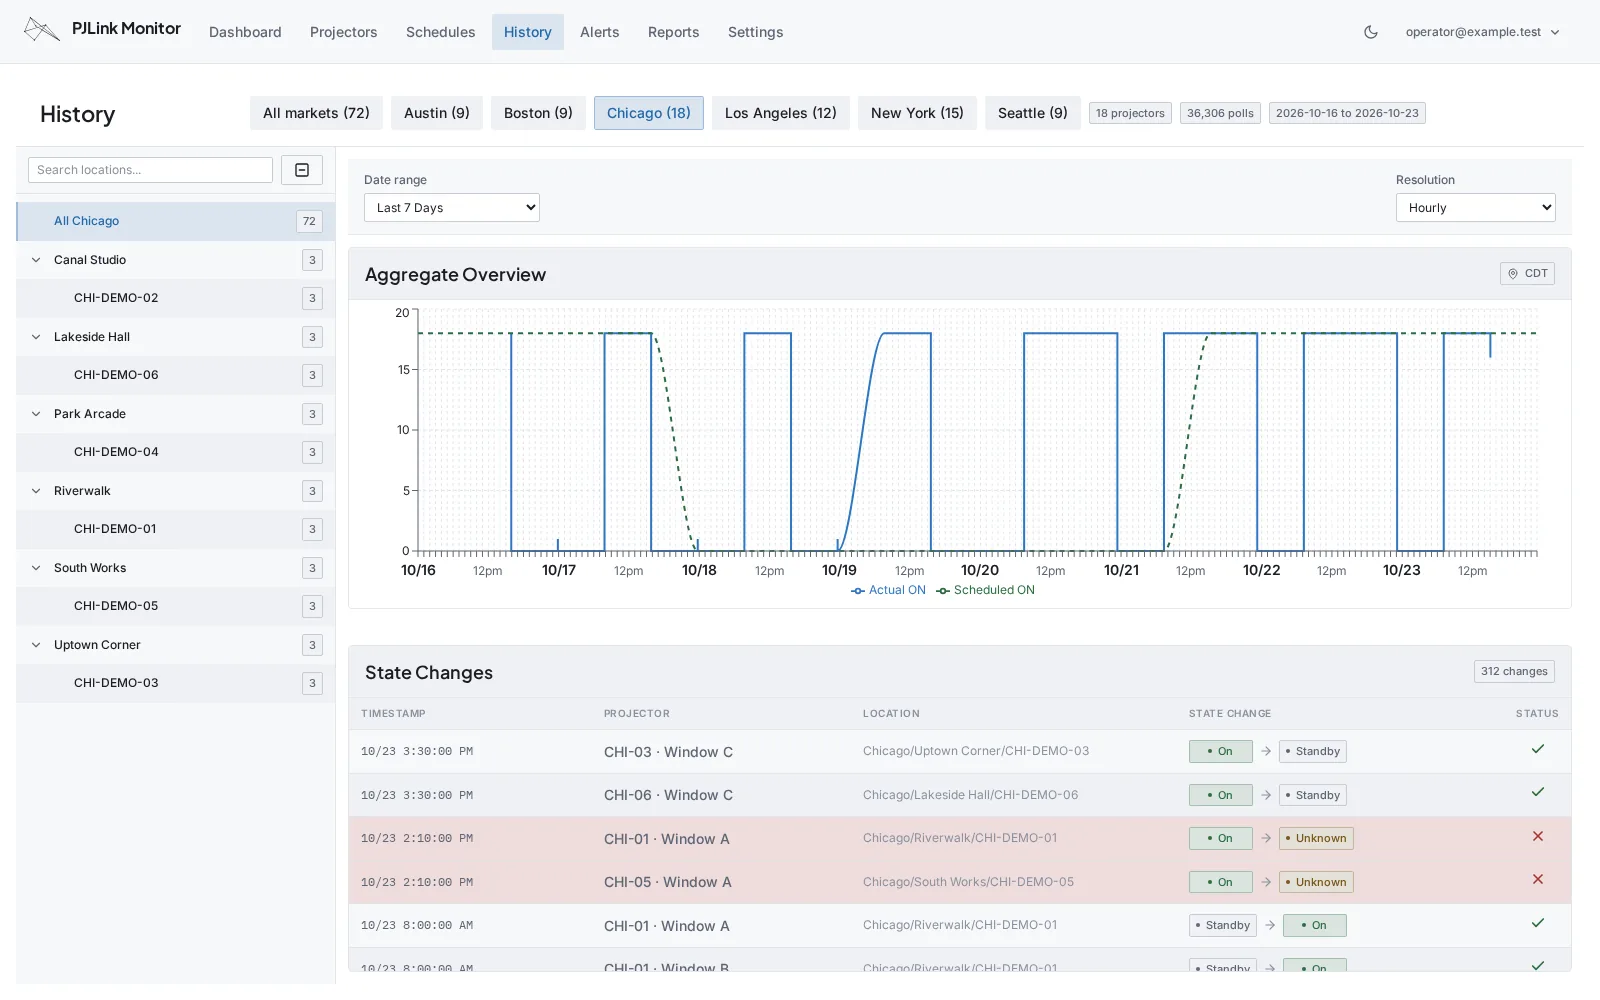Screen dimensions: 1600x1000
Task: Toggle dark mode moon icon
Action: click(1371, 32)
